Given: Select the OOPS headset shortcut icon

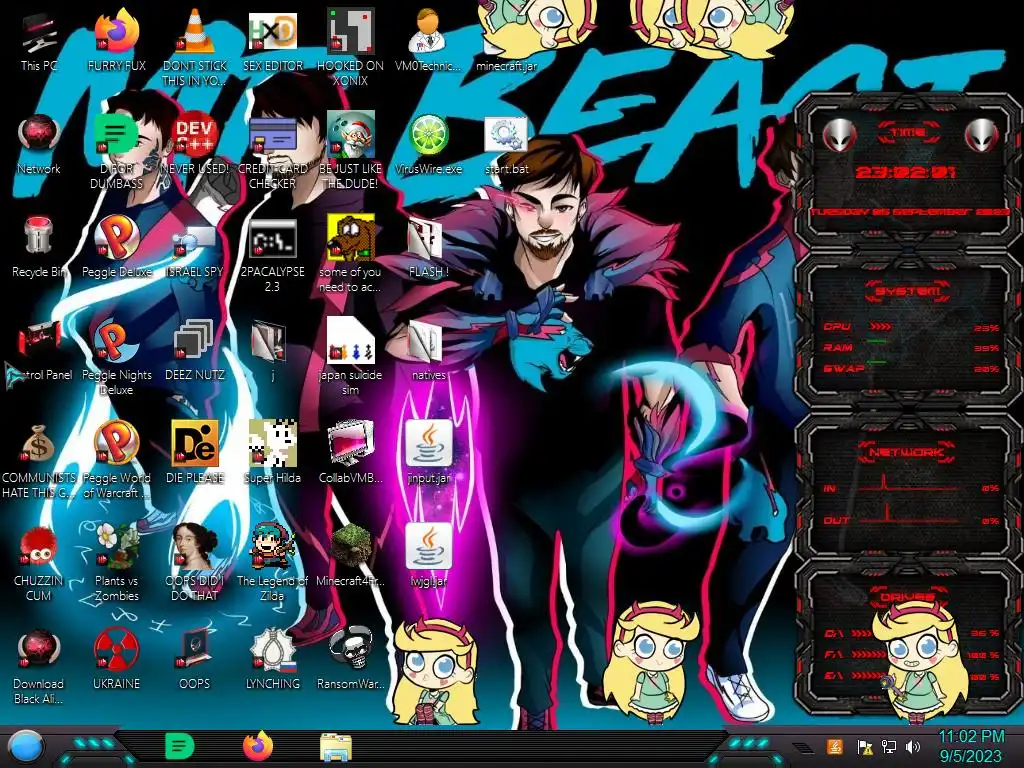Looking at the screenshot, I should (195, 649).
